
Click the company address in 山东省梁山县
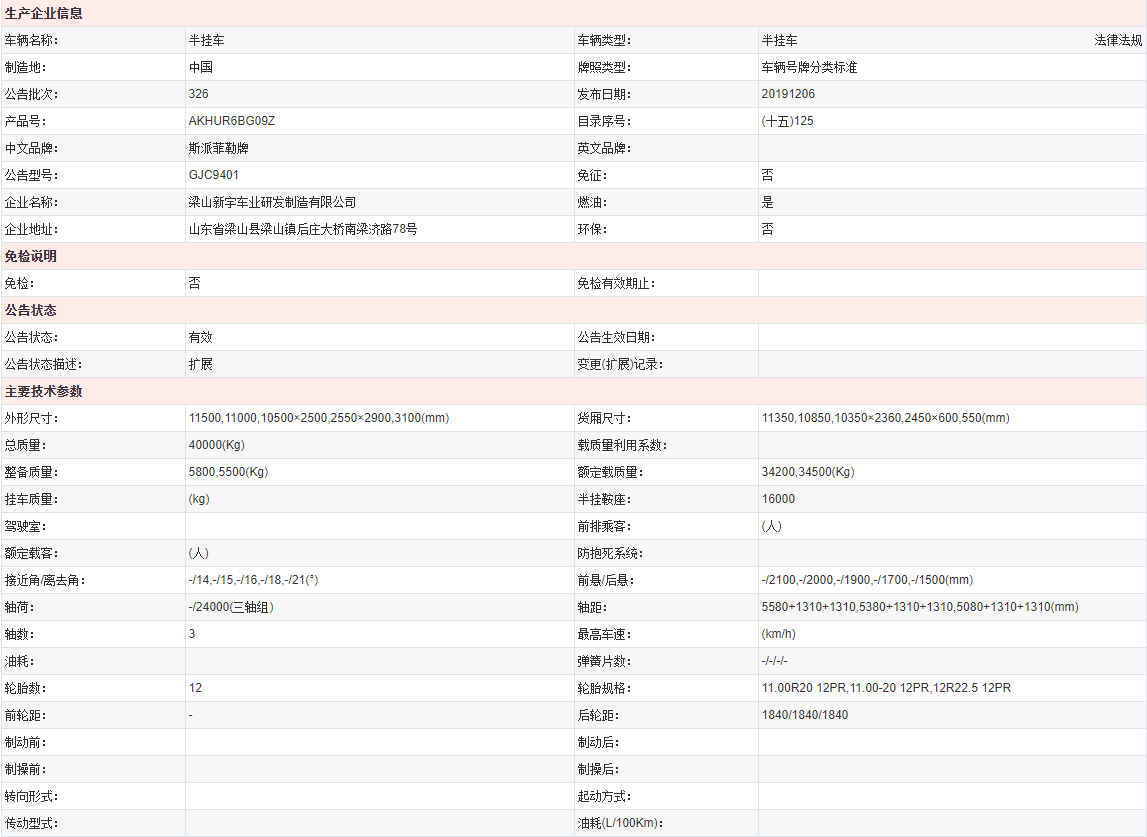[x=302, y=229]
